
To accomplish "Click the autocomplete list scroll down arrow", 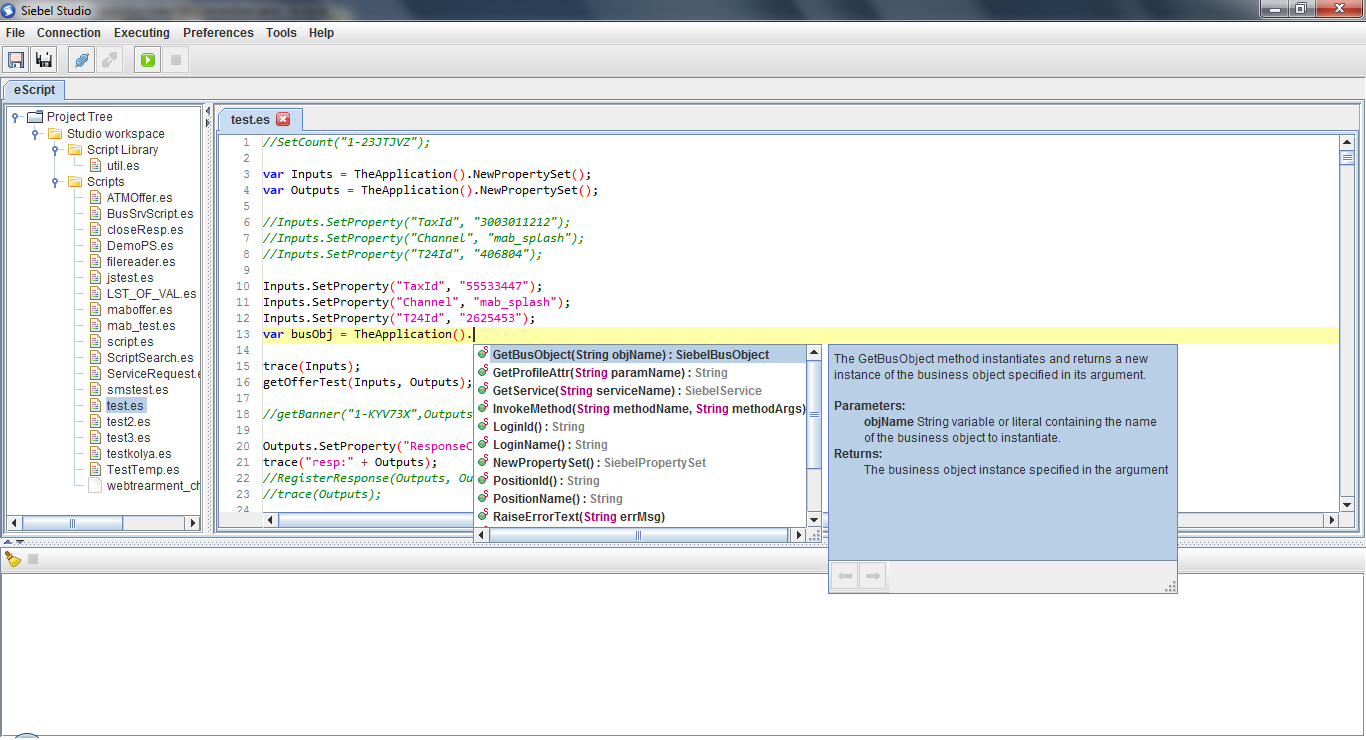I will [814, 520].
